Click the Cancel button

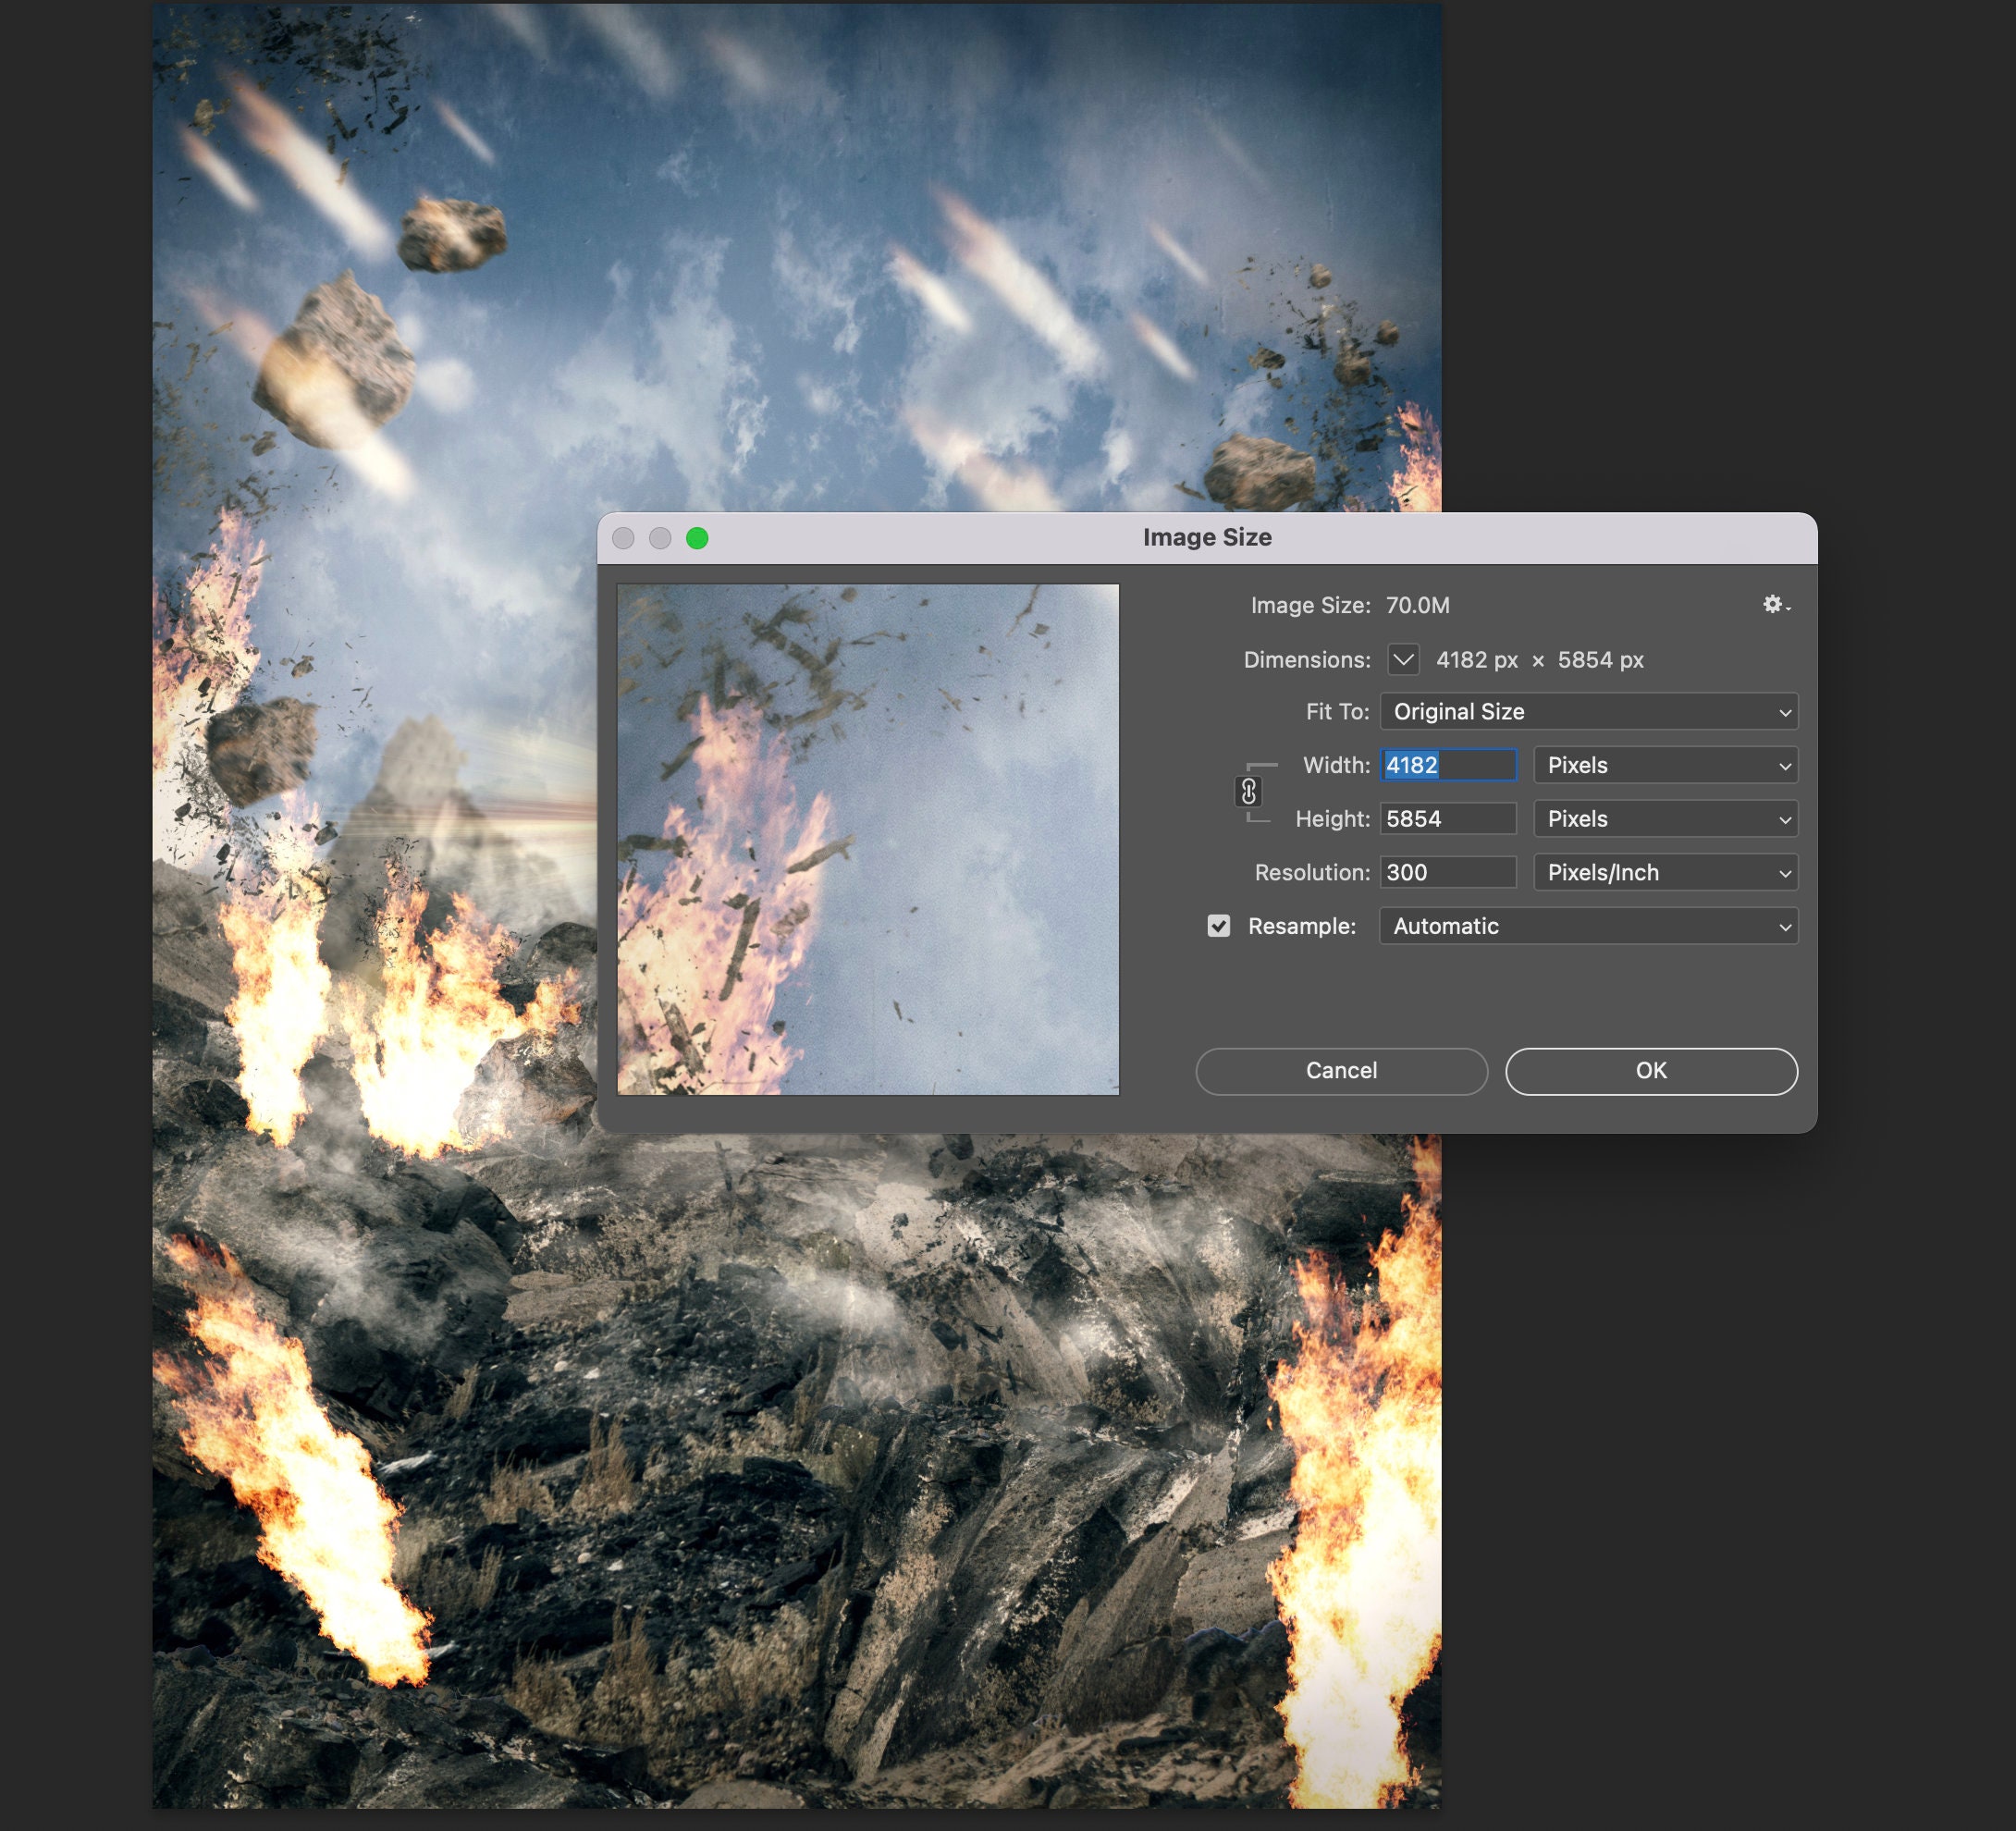click(x=1341, y=1071)
